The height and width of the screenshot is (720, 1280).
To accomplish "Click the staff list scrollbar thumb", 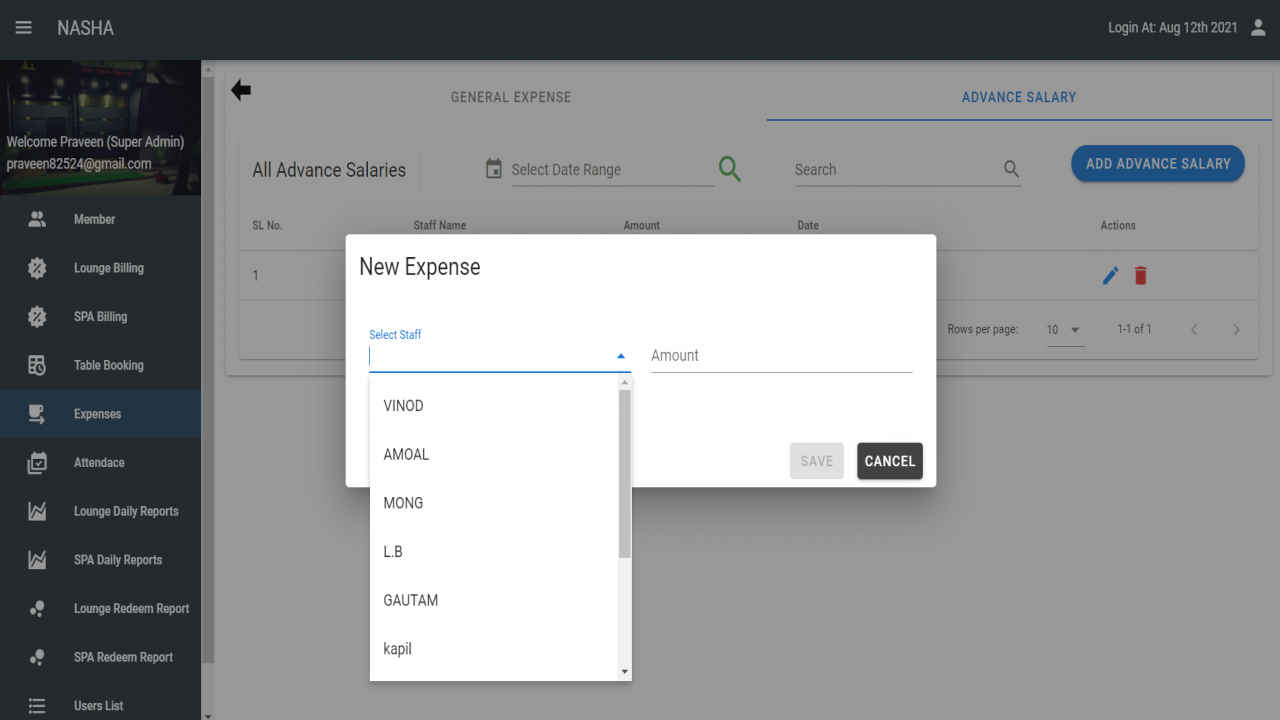I will [625, 473].
